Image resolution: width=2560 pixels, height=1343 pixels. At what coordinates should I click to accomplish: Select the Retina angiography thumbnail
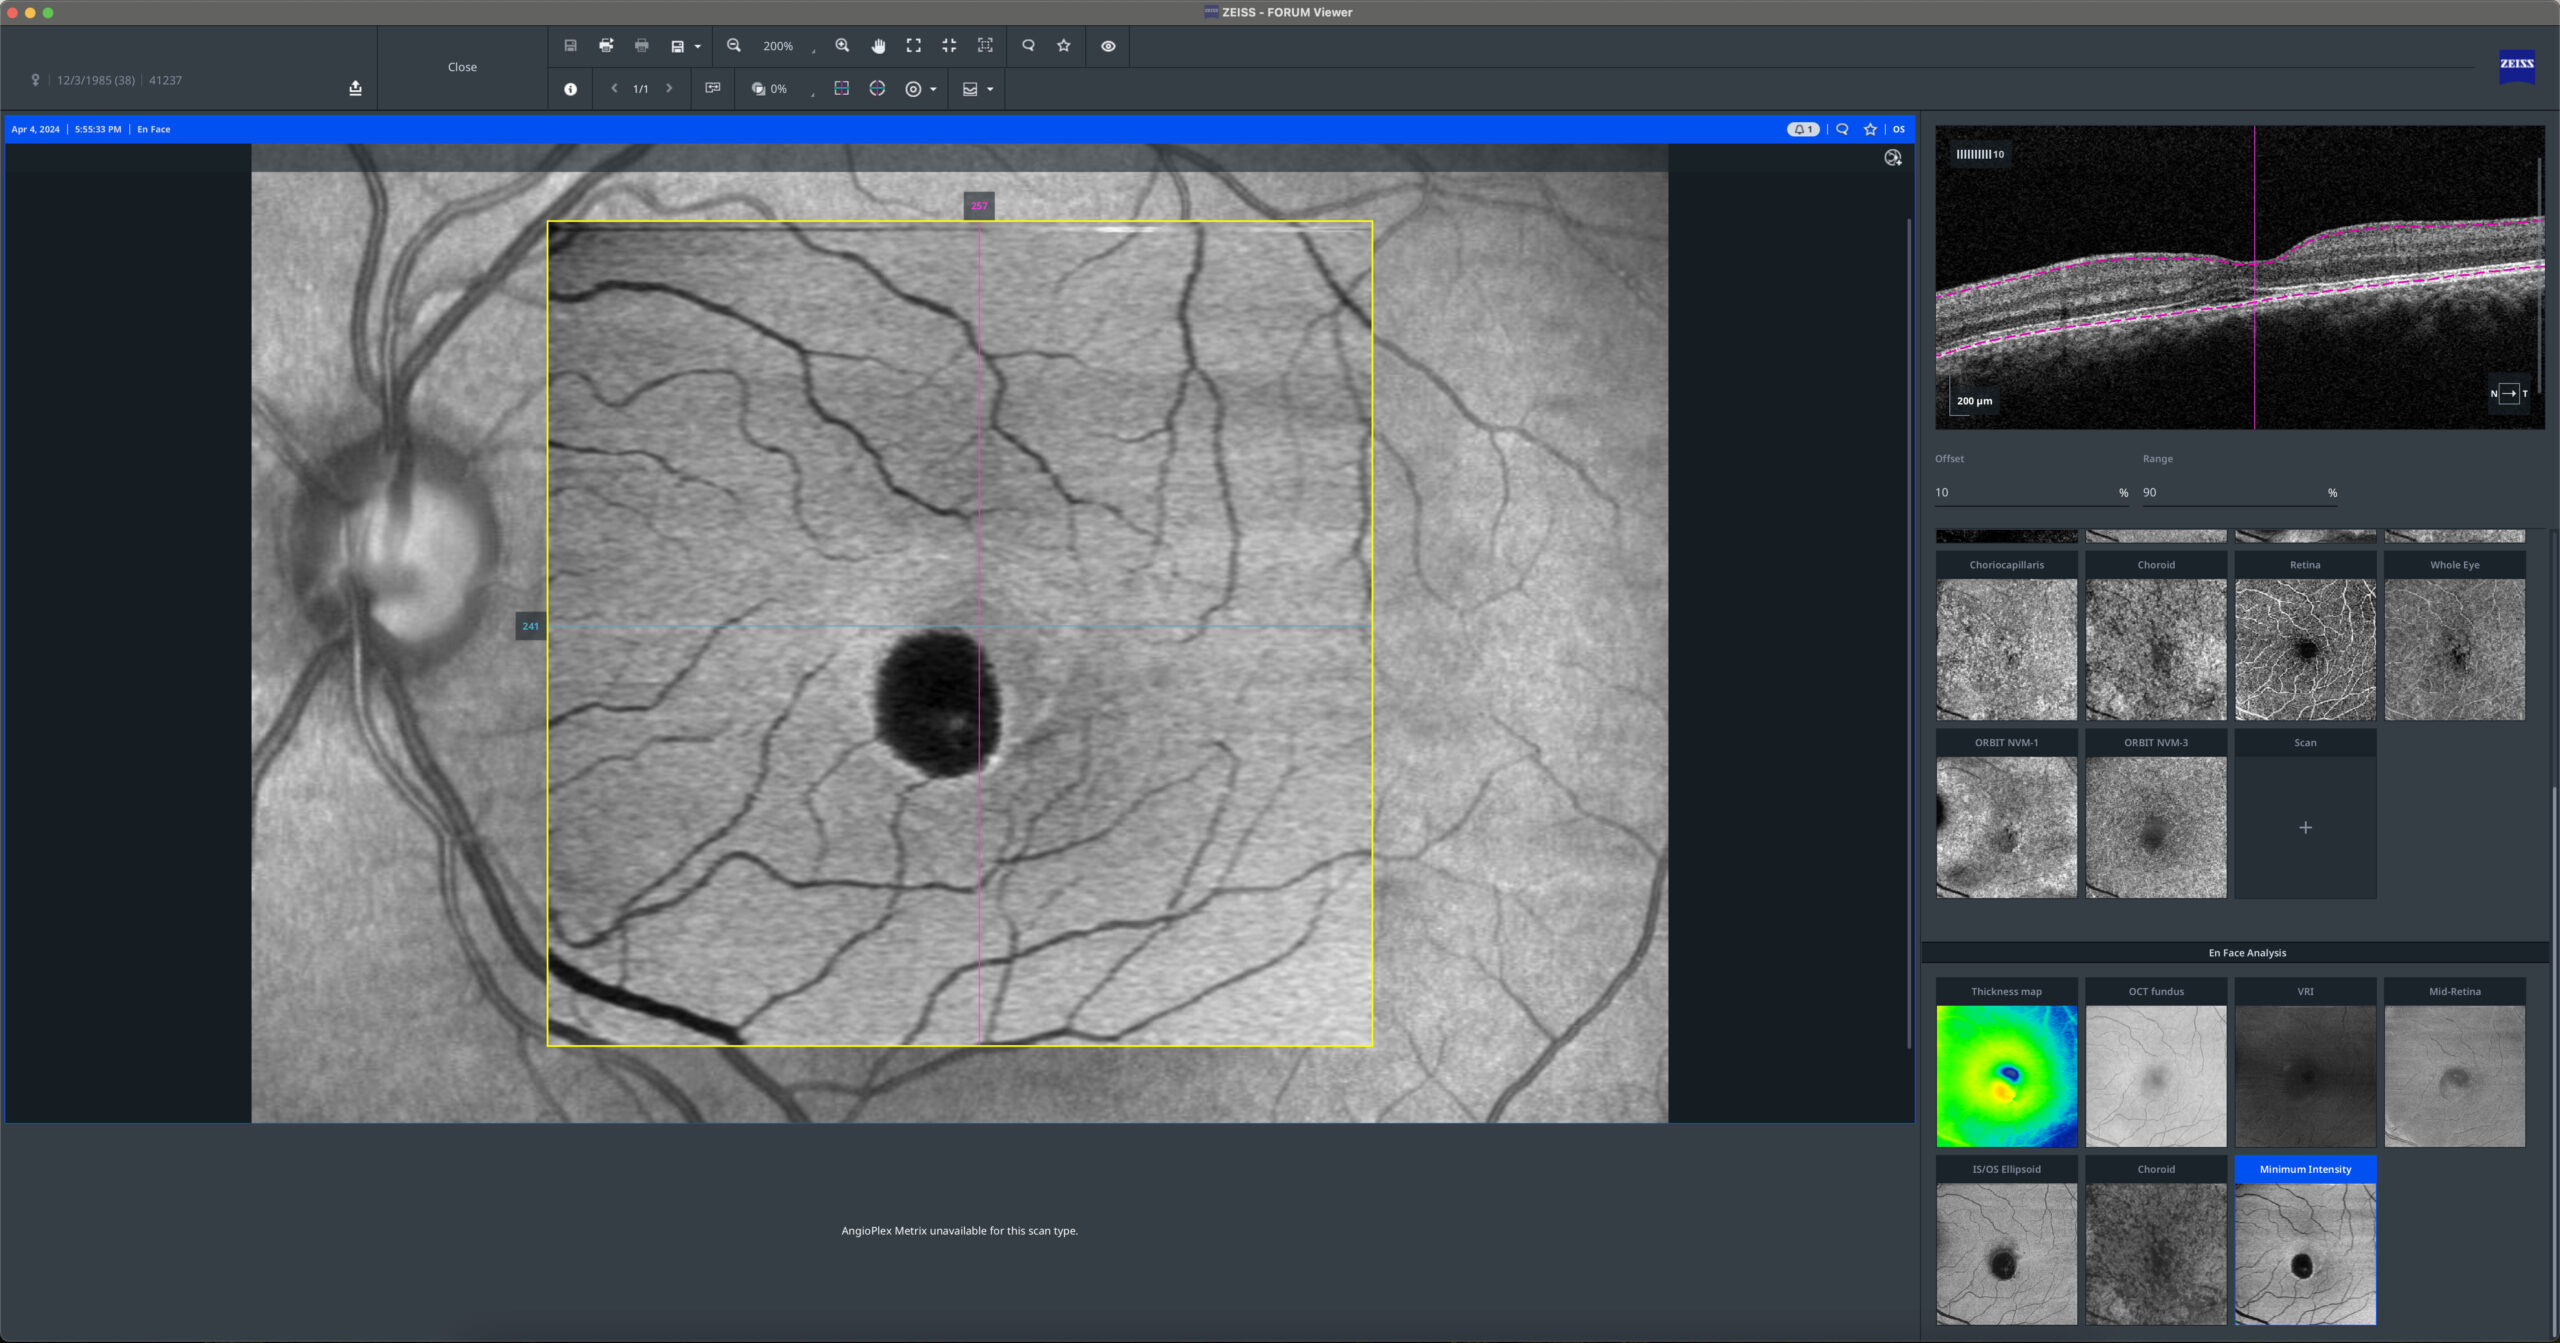click(2305, 636)
